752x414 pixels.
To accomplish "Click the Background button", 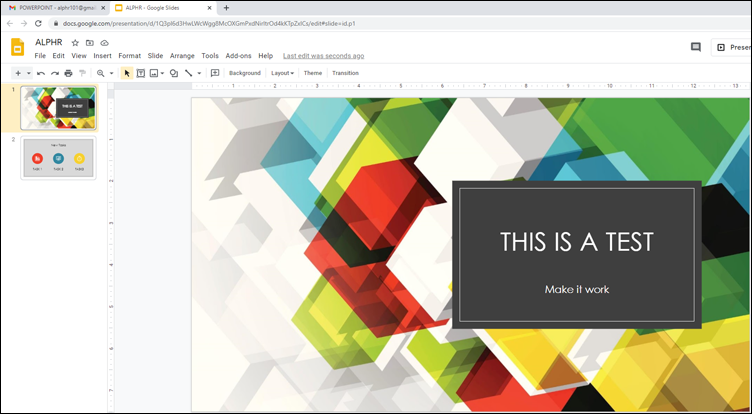I will click(245, 73).
